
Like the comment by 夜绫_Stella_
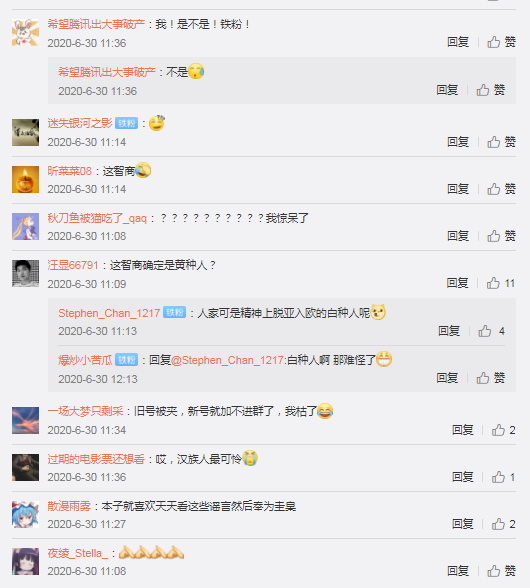point(501,571)
